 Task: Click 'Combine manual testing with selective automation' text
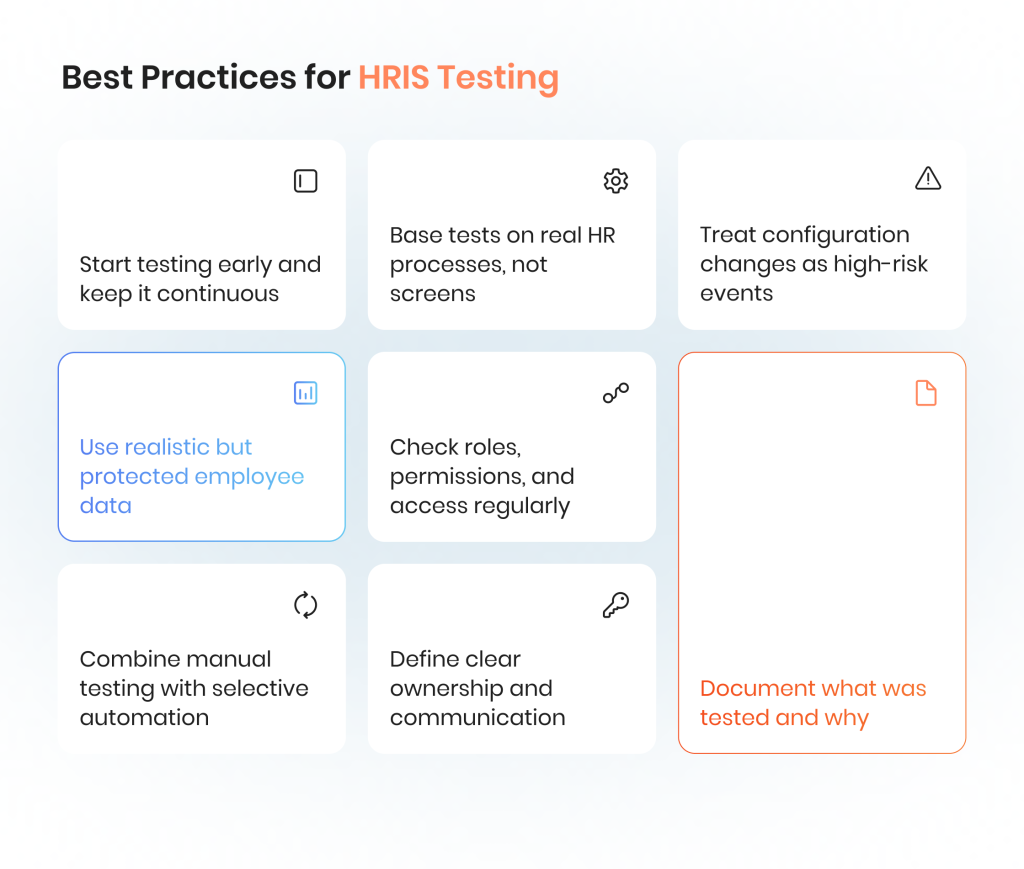[x=194, y=688]
